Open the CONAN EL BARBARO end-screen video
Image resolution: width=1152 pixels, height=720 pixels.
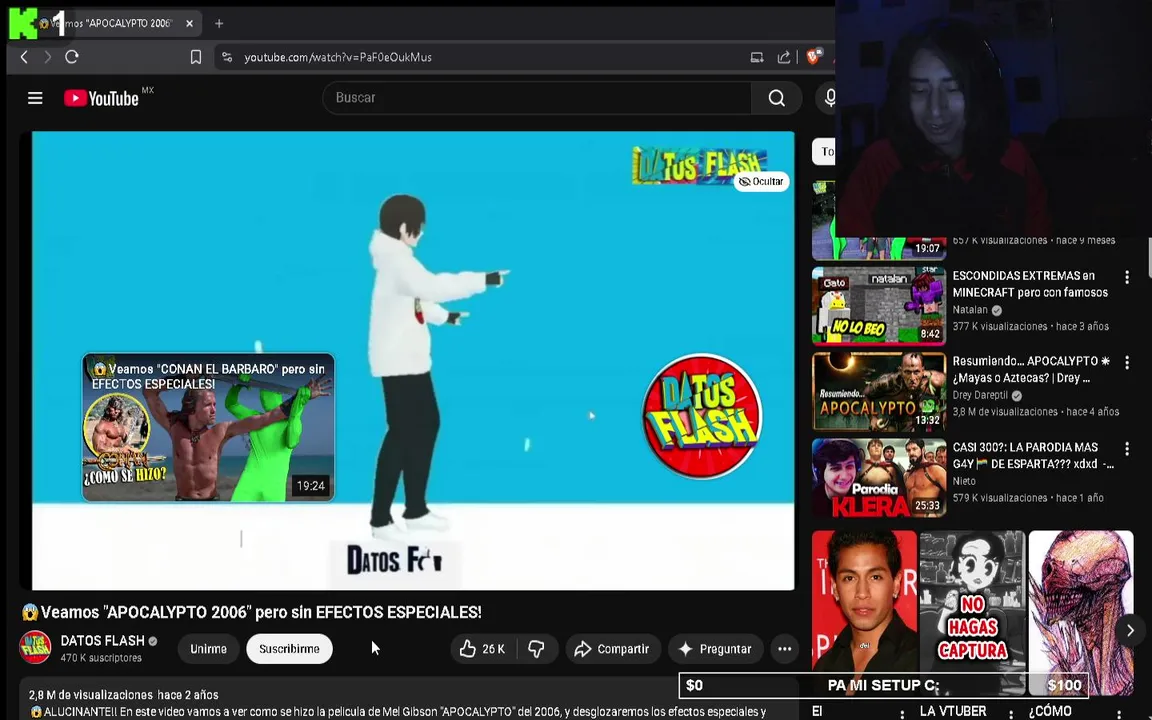[209, 428]
